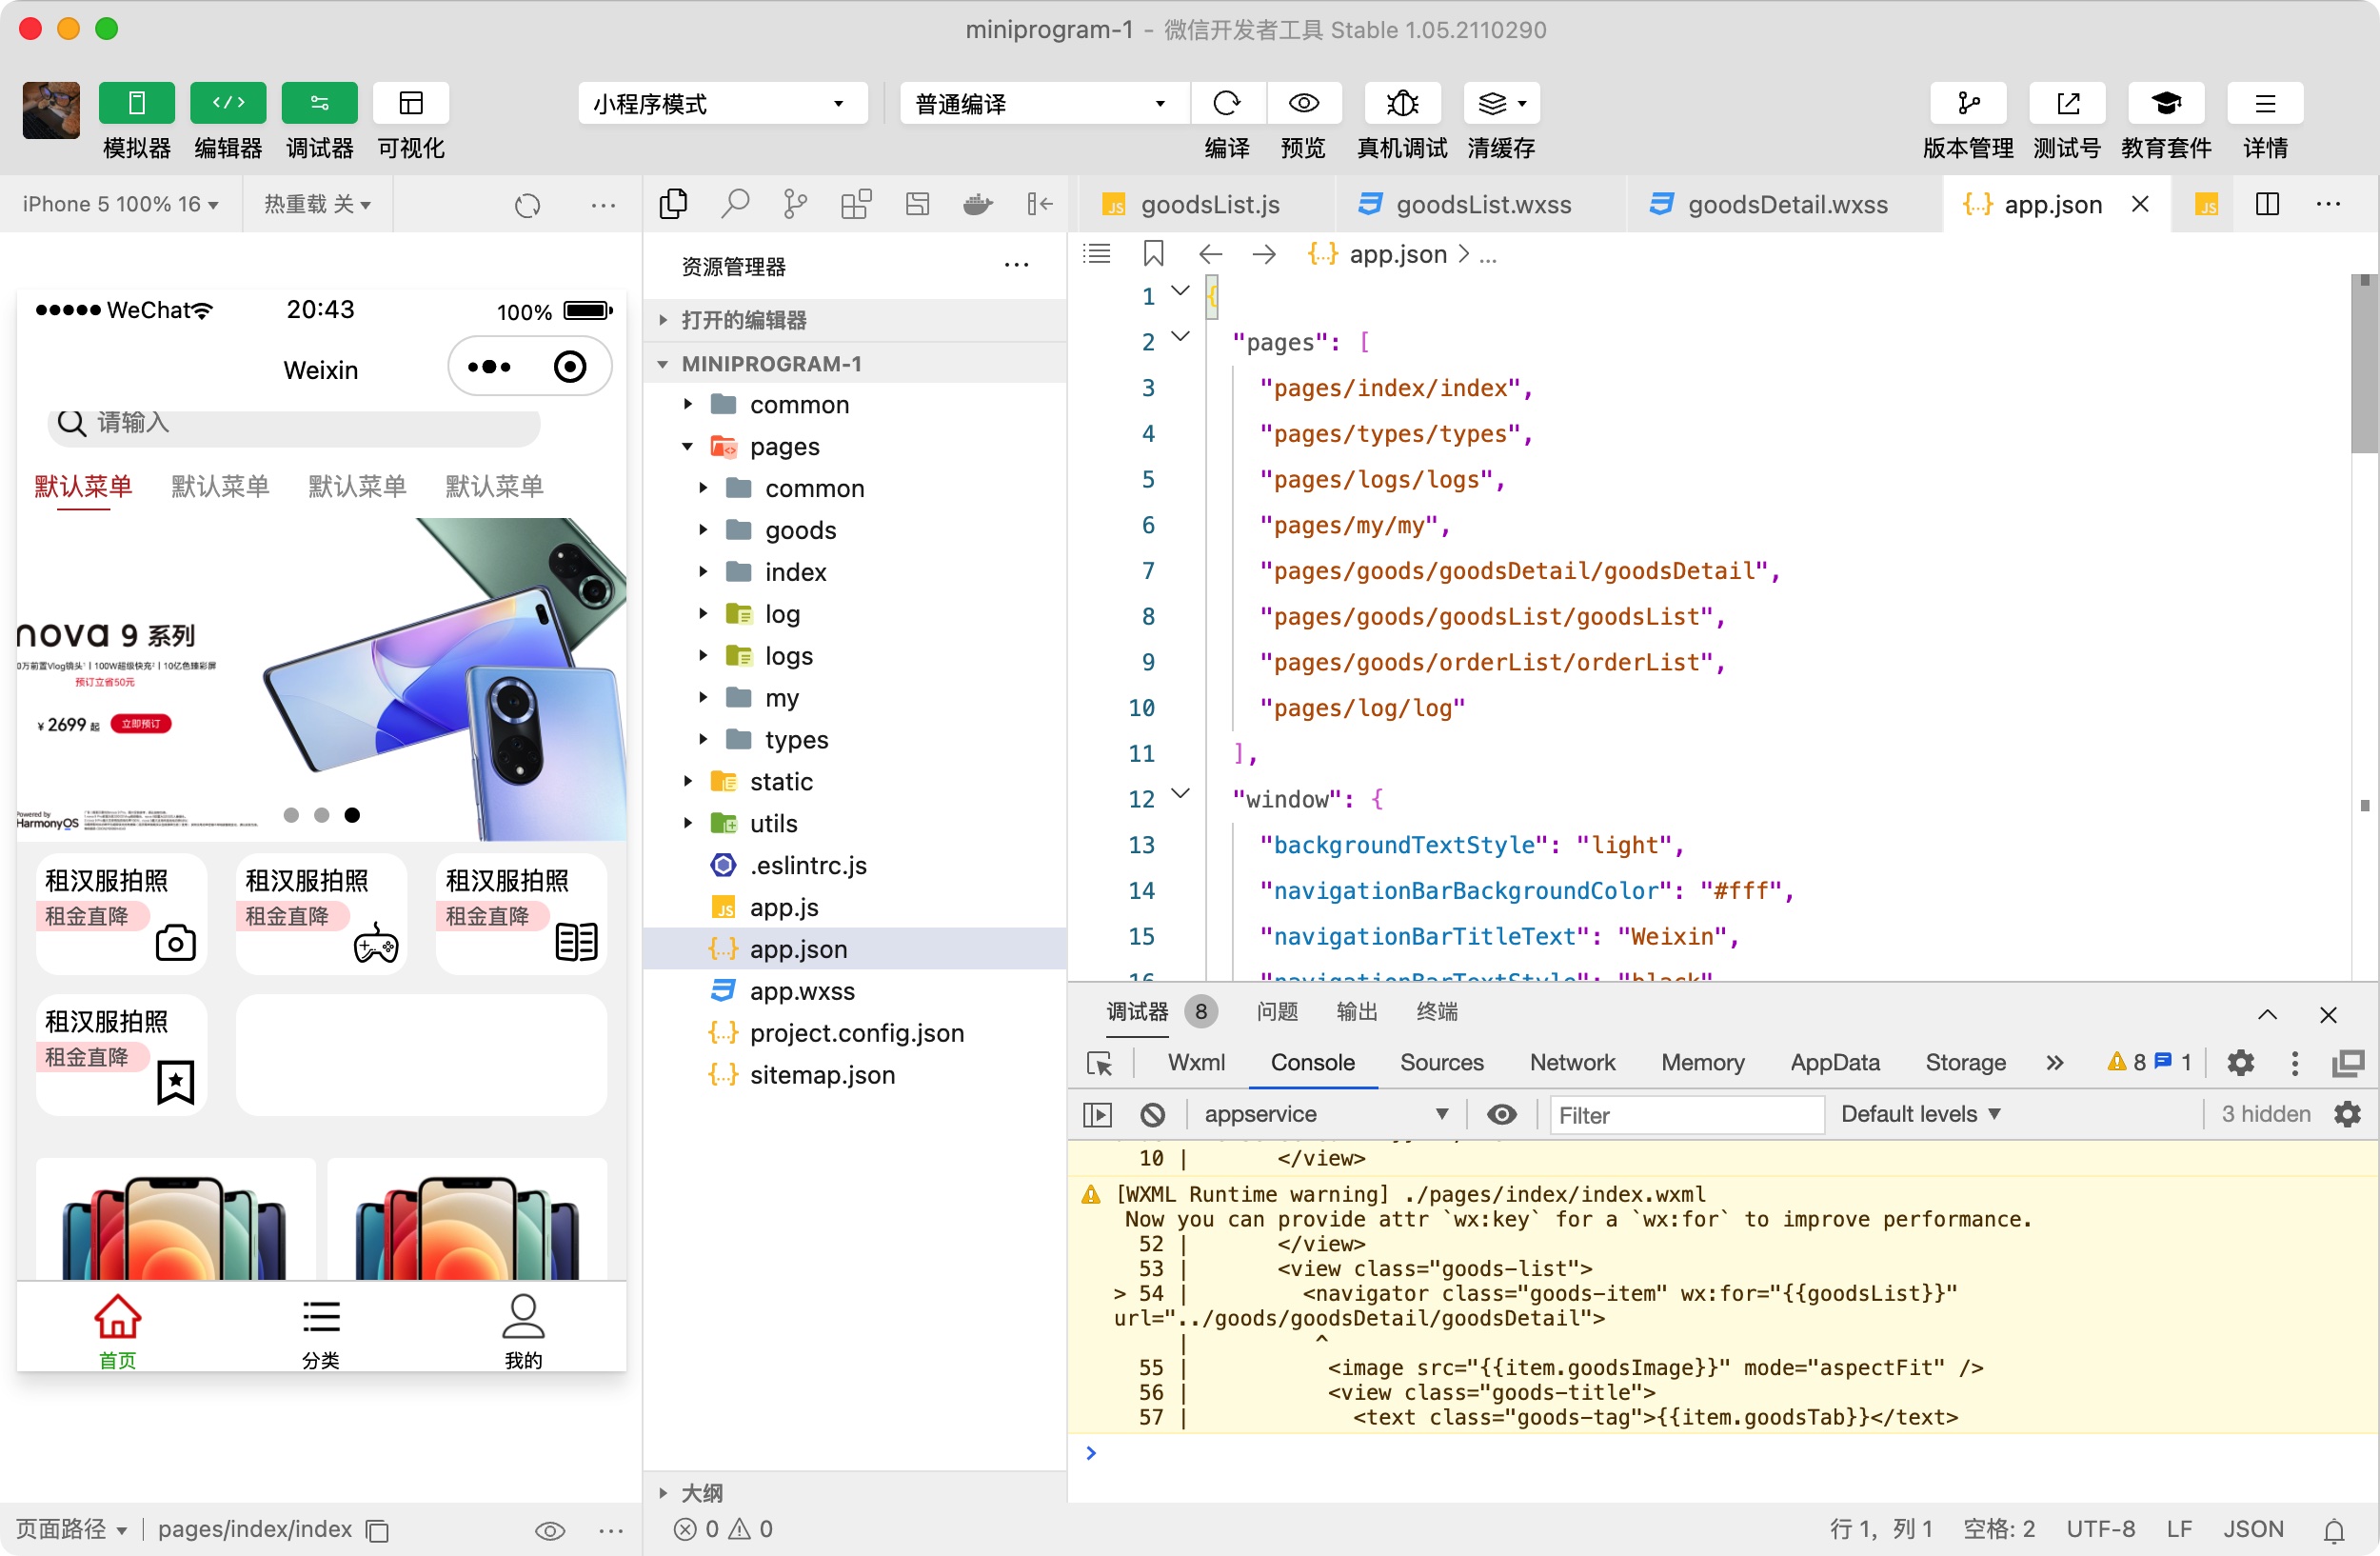Image resolution: width=2380 pixels, height=1556 pixels.
Task: Click the element inspector select icon
Action: 1099,1063
